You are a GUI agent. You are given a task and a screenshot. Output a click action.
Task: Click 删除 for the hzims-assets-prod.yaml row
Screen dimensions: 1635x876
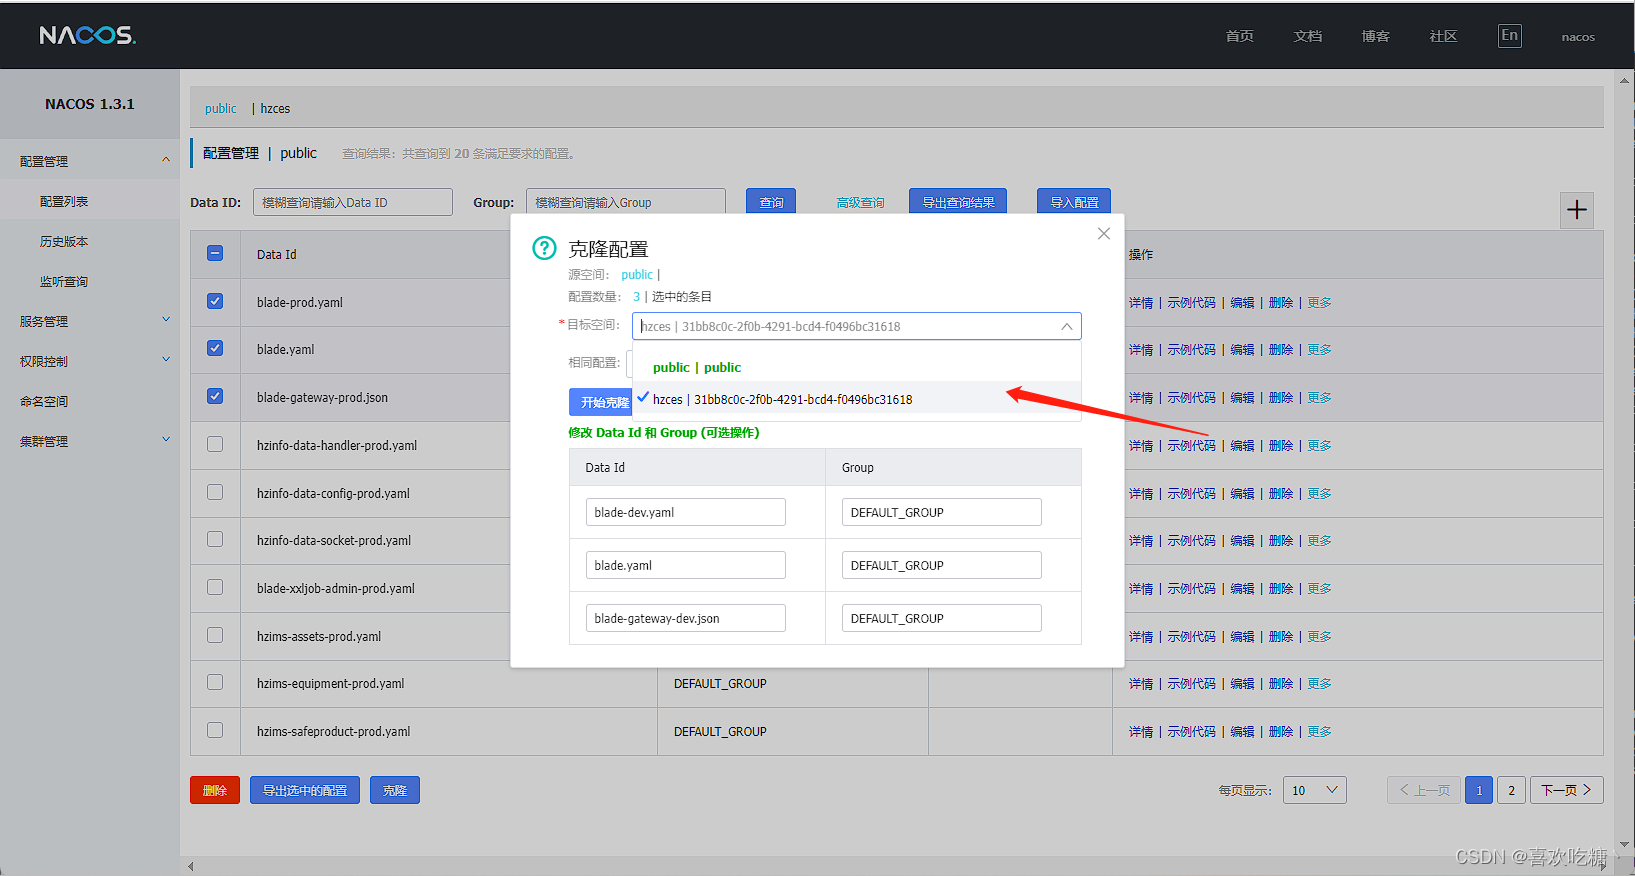coord(1281,636)
